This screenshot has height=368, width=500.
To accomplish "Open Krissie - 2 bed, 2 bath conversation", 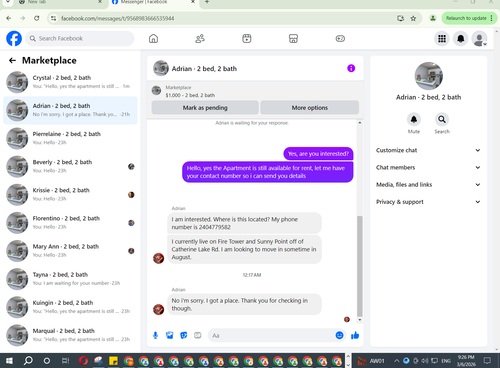I will pyautogui.click(x=70, y=195).
